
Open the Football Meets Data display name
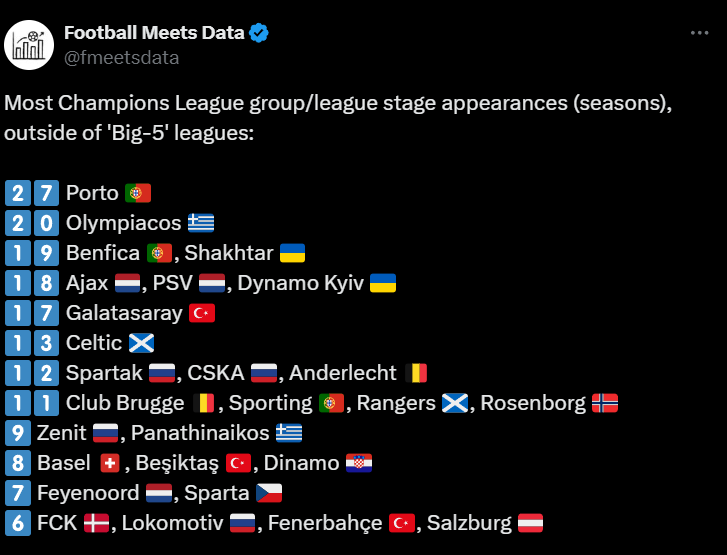pyautogui.click(x=154, y=33)
